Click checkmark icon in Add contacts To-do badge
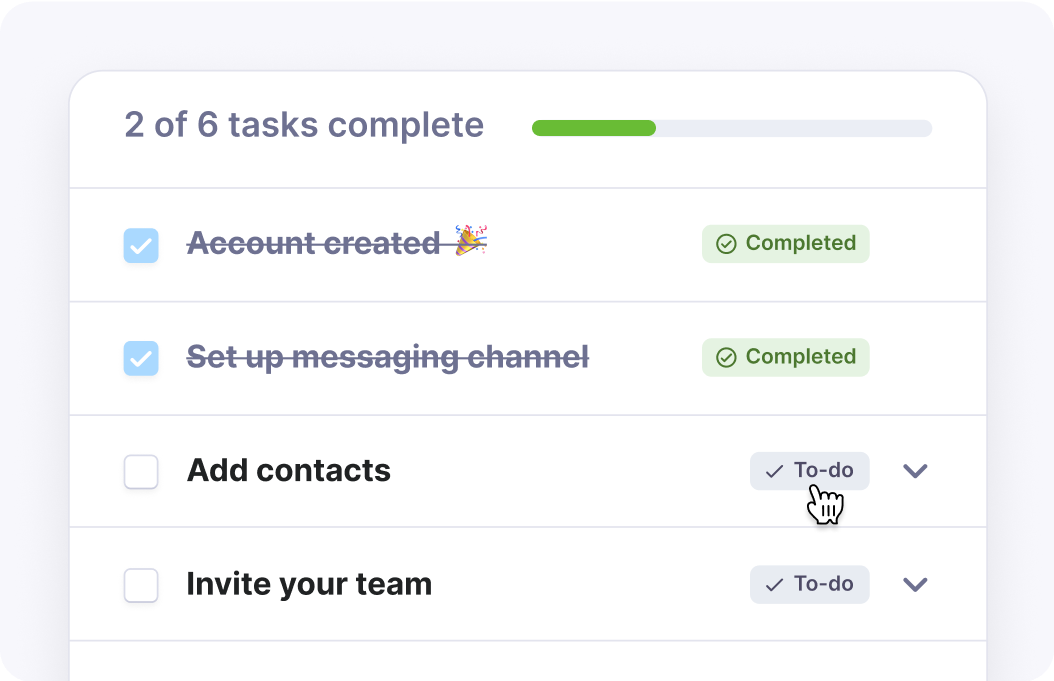Image resolution: width=1054 pixels, height=681 pixels. click(774, 471)
